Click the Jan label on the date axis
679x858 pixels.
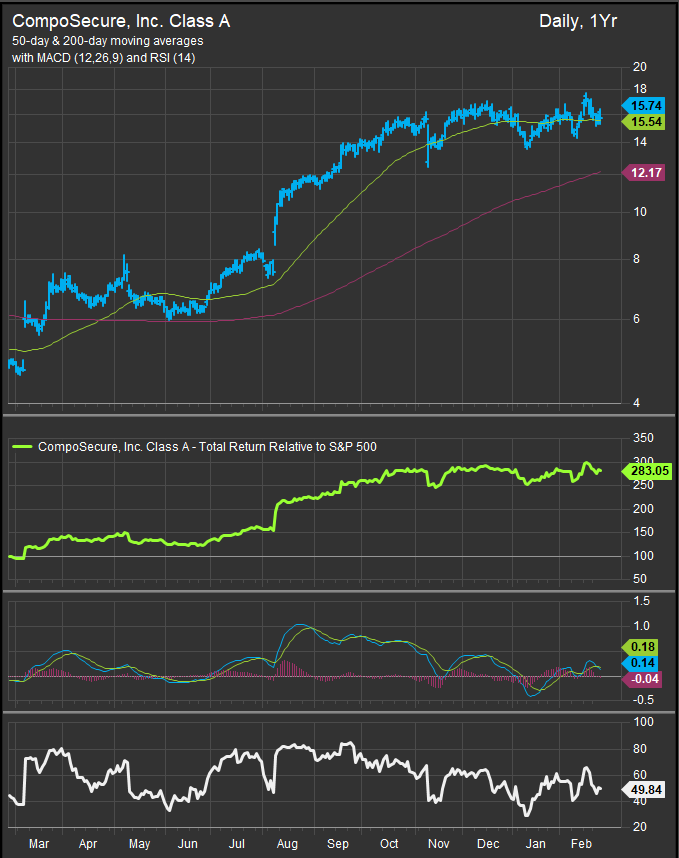pos(536,844)
